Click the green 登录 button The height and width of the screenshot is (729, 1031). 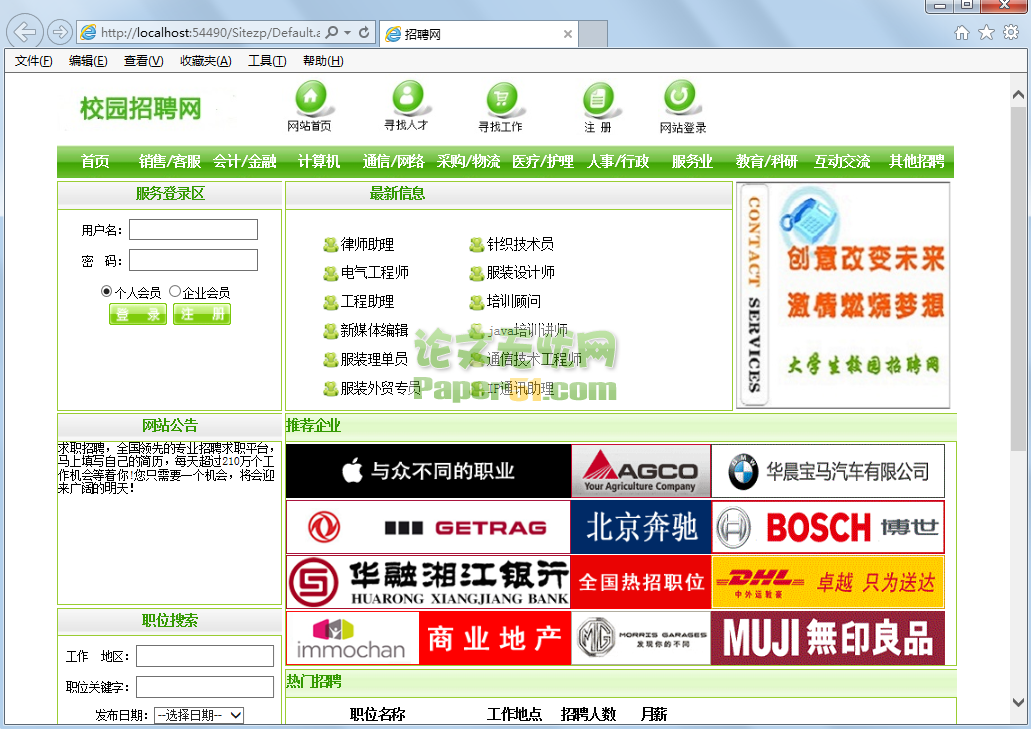click(138, 314)
